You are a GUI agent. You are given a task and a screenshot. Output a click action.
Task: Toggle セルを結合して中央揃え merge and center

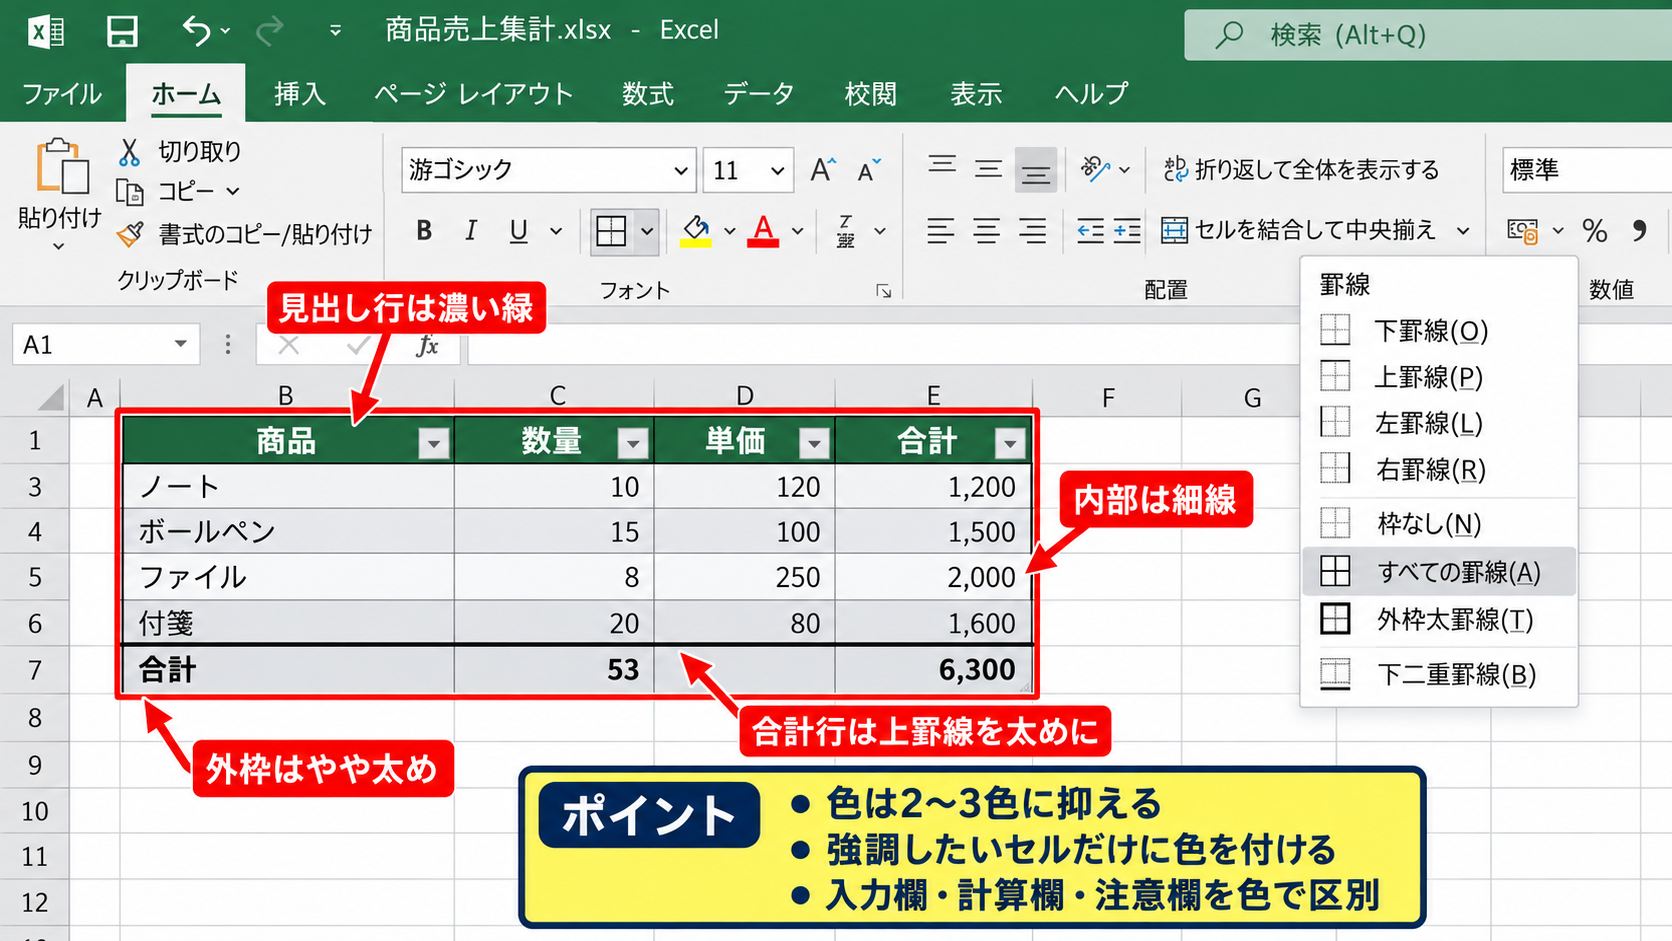pos(1298,231)
